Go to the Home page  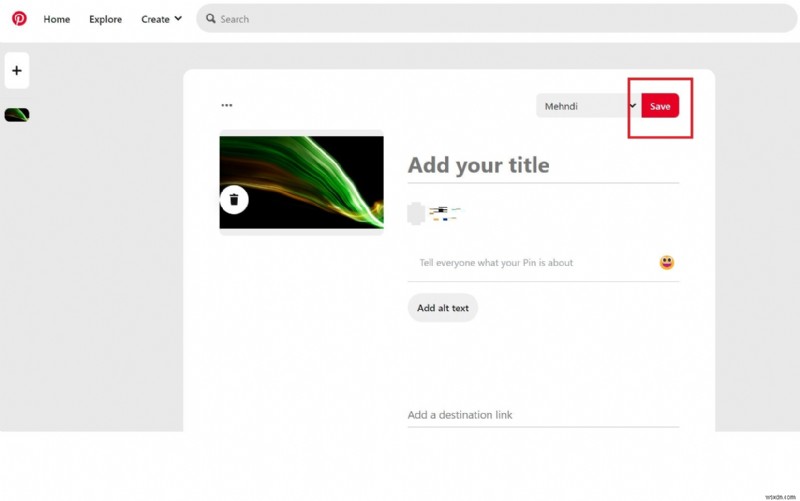click(57, 19)
